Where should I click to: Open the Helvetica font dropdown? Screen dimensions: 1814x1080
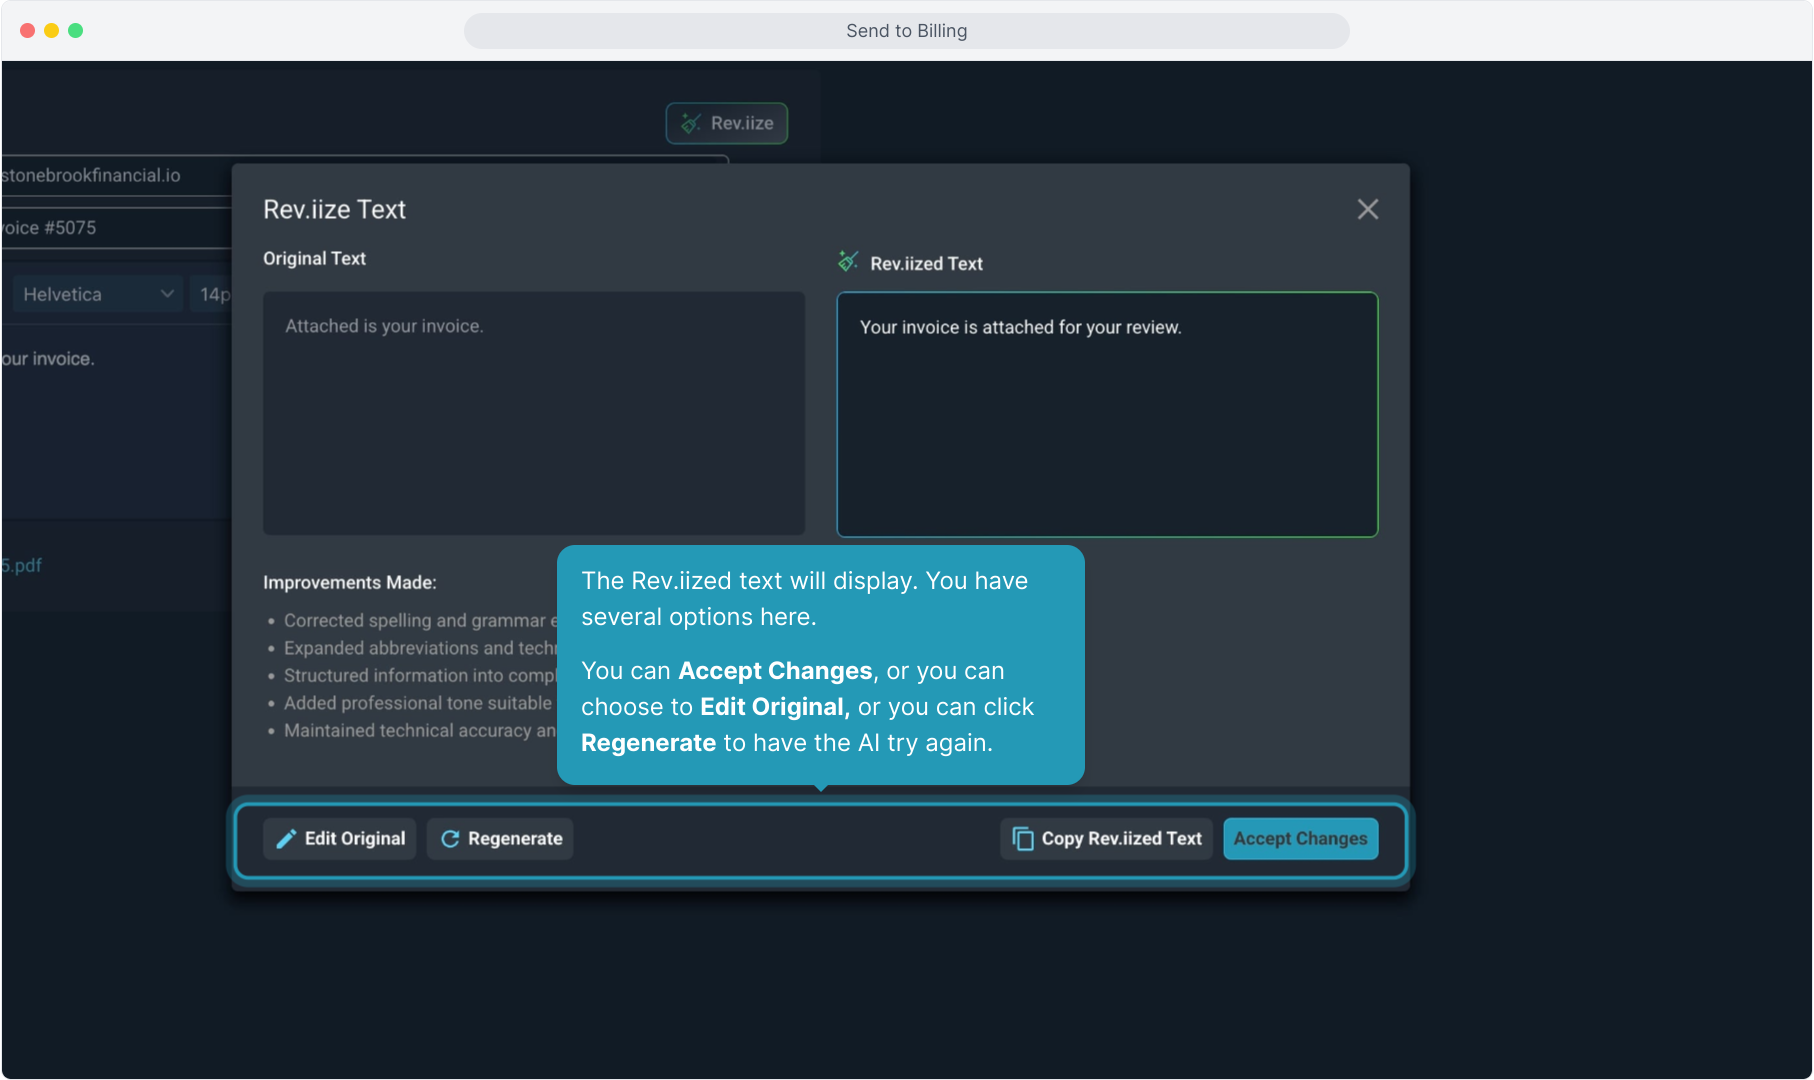(x=97, y=295)
